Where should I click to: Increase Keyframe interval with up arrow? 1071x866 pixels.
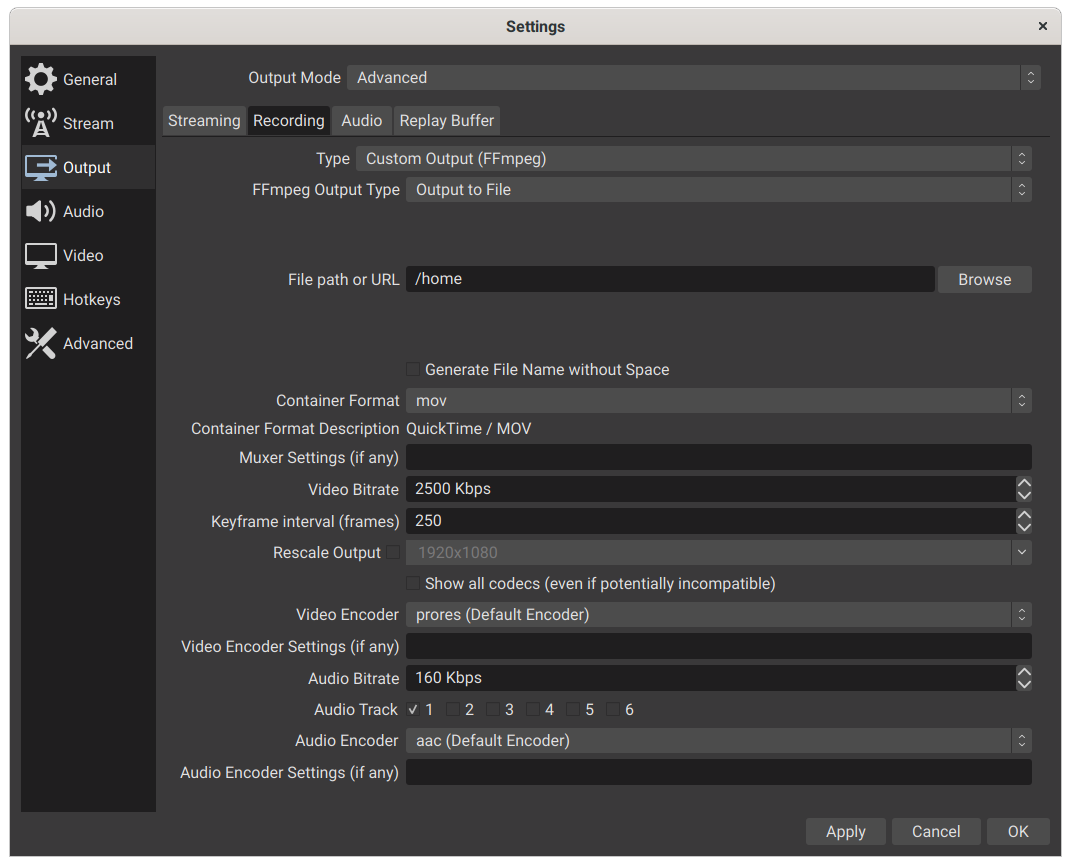coord(1024,515)
